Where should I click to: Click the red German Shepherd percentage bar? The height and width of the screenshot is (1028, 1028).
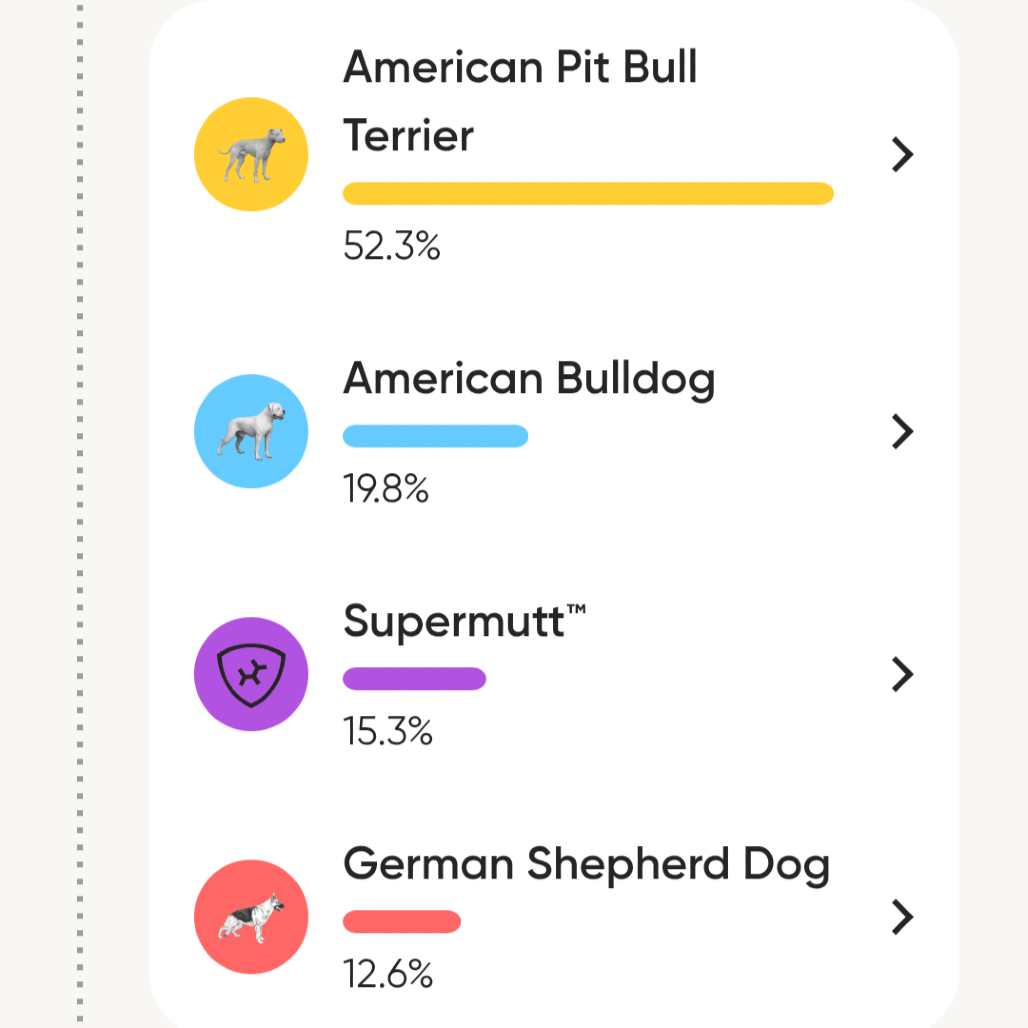click(x=402, y=922)
